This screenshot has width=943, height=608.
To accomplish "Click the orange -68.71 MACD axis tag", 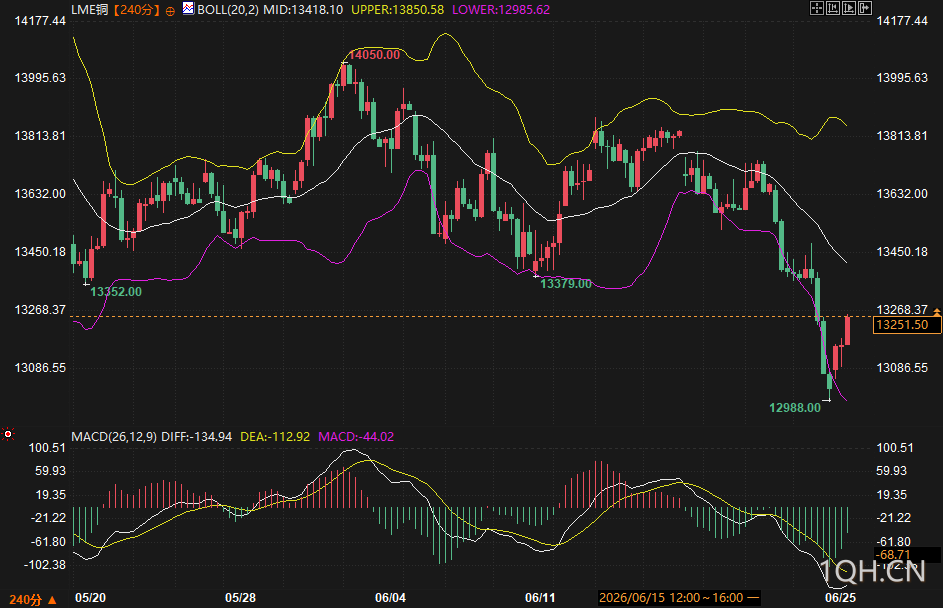I will 906,554.
